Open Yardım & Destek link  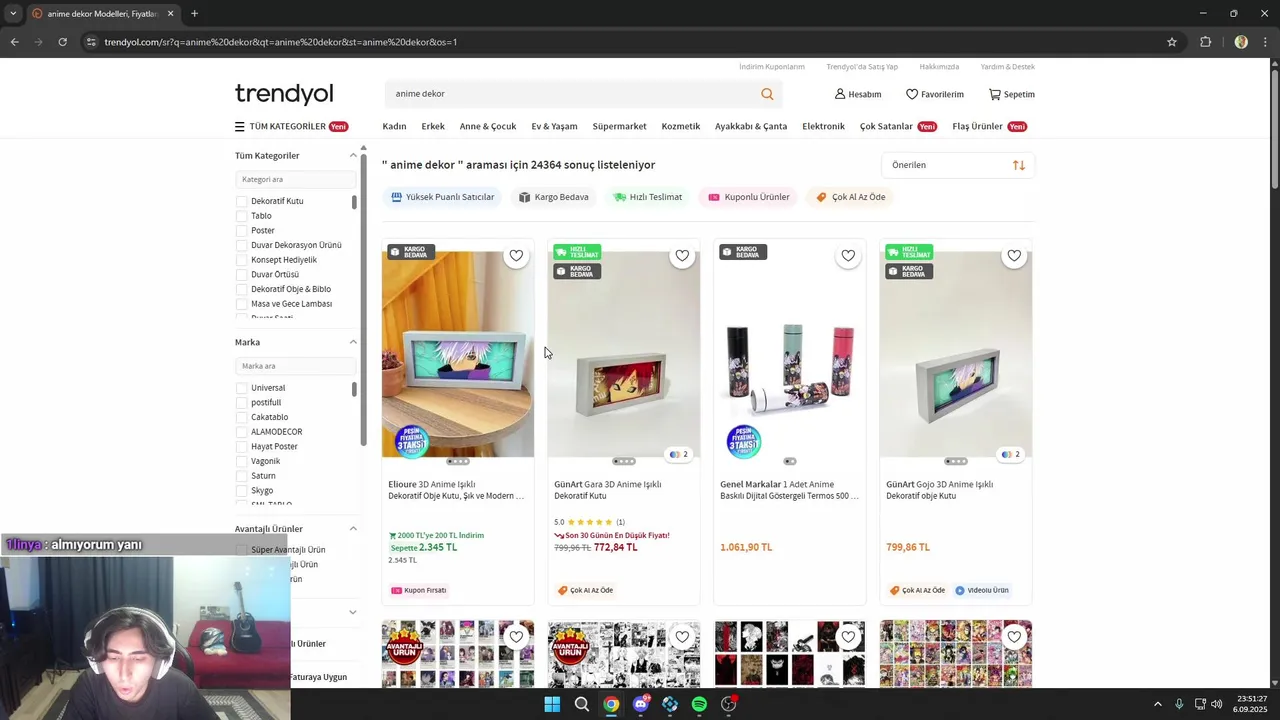1008,67
